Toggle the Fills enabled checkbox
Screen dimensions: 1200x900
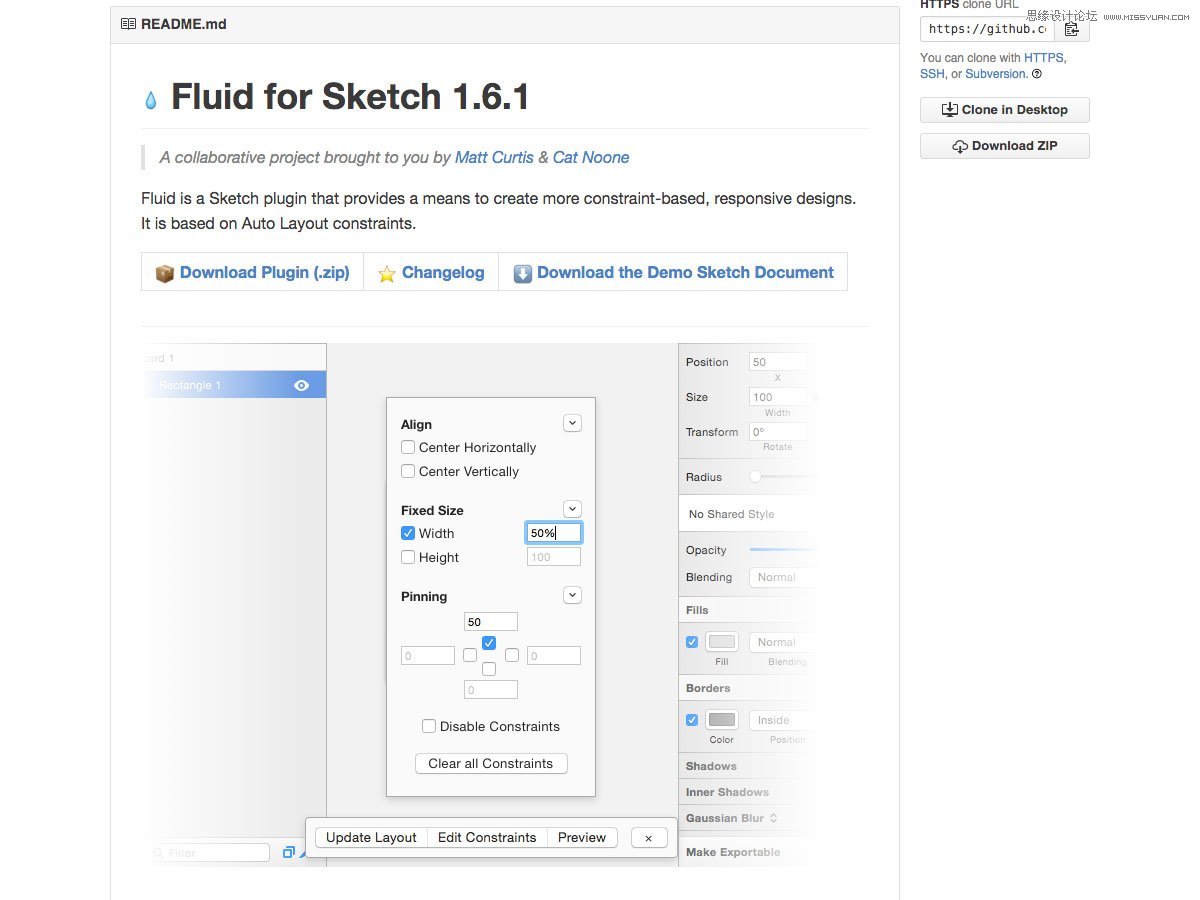tap(692, 642)
